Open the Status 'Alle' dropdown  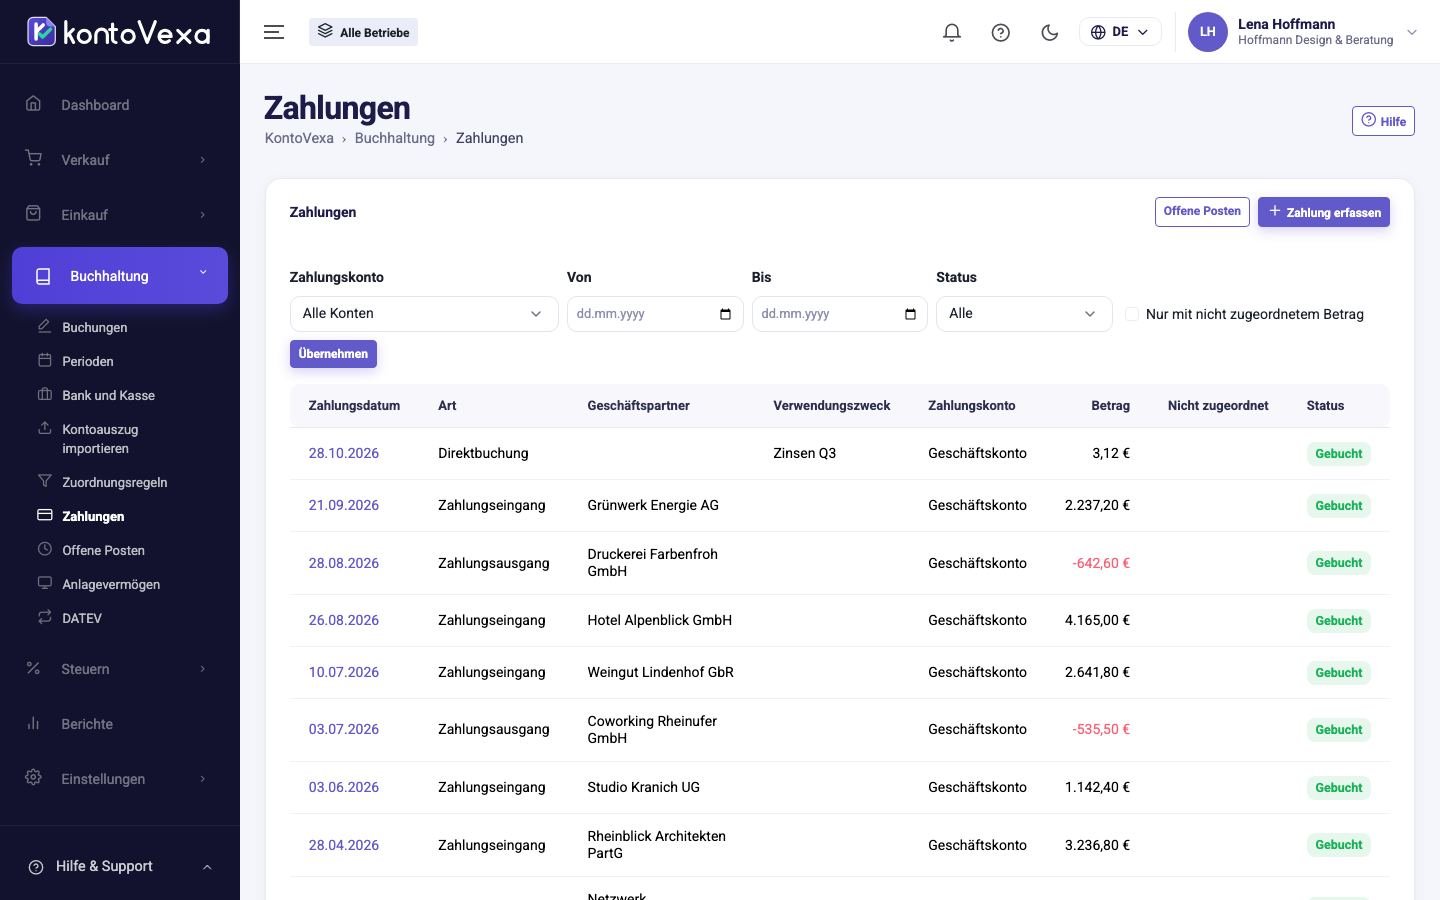tap(1024, 314)
